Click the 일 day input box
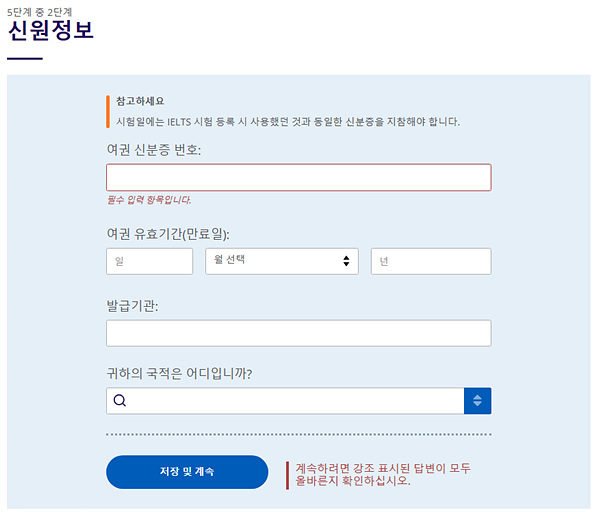Screen dimensions: 600x512 [x=149, y=261]
